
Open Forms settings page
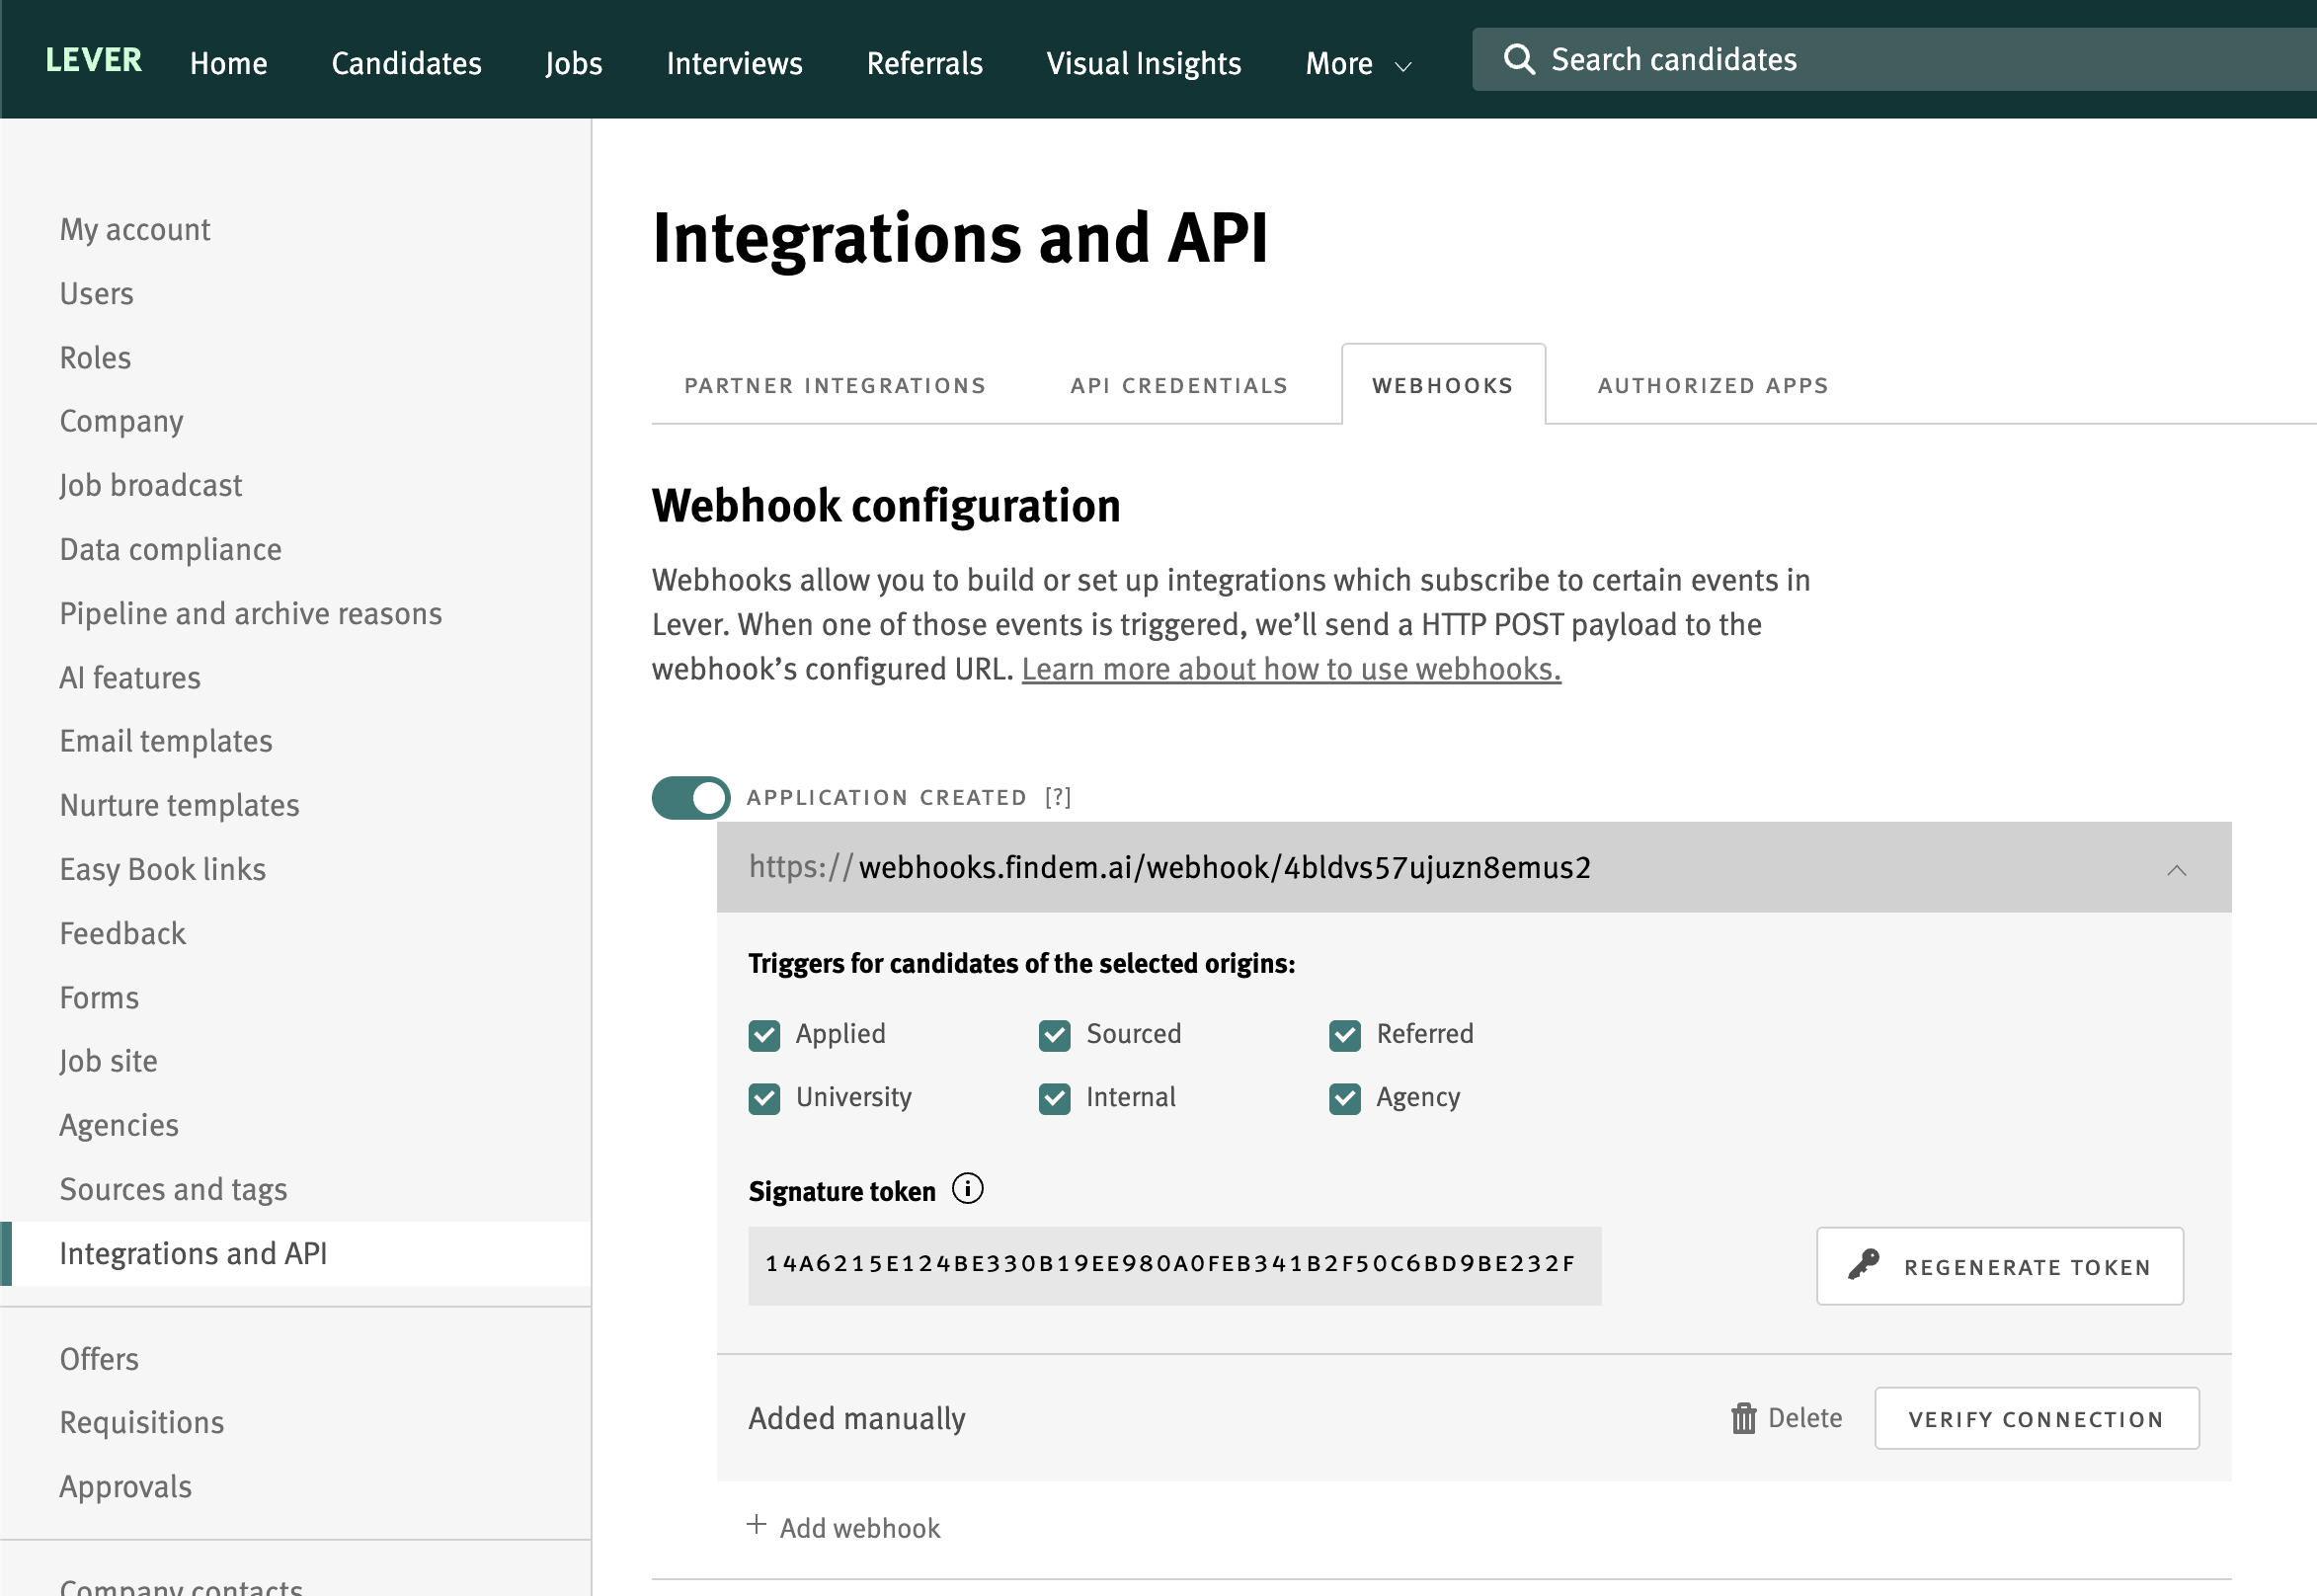tap(99, 998)
